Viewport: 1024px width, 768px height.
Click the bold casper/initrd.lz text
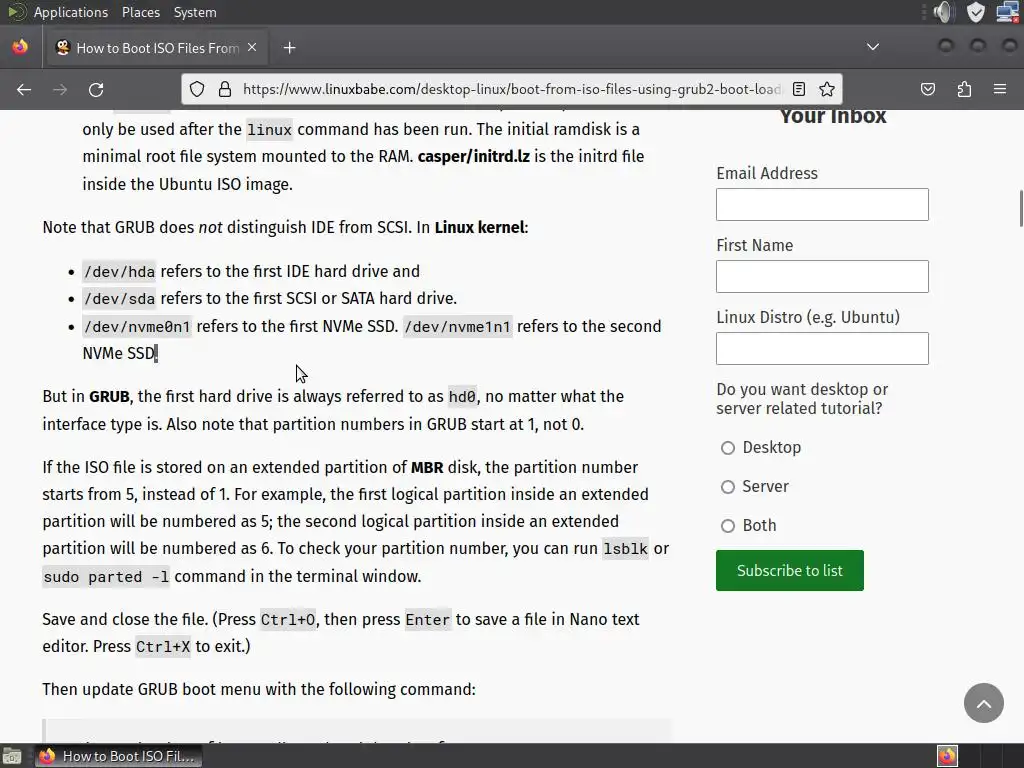pyautogui.click(x=473, y=156)
